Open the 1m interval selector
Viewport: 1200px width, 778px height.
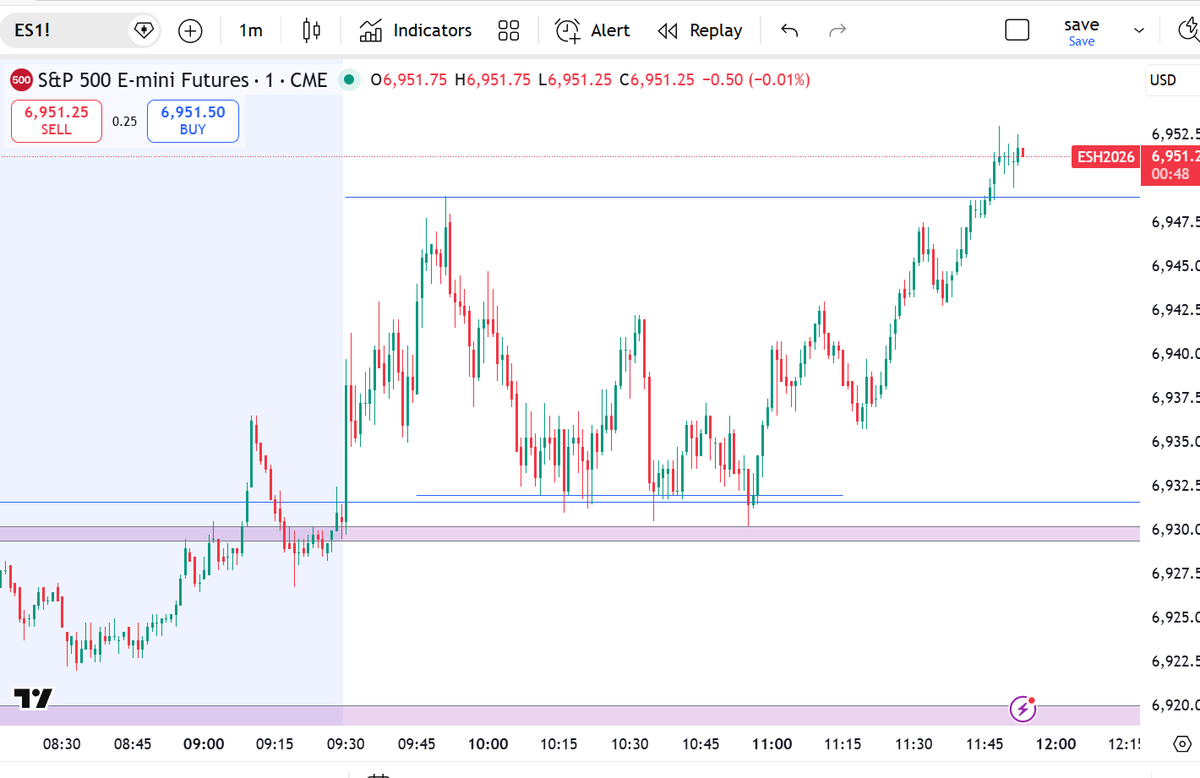pyautogui.click(x=250, y=31)
